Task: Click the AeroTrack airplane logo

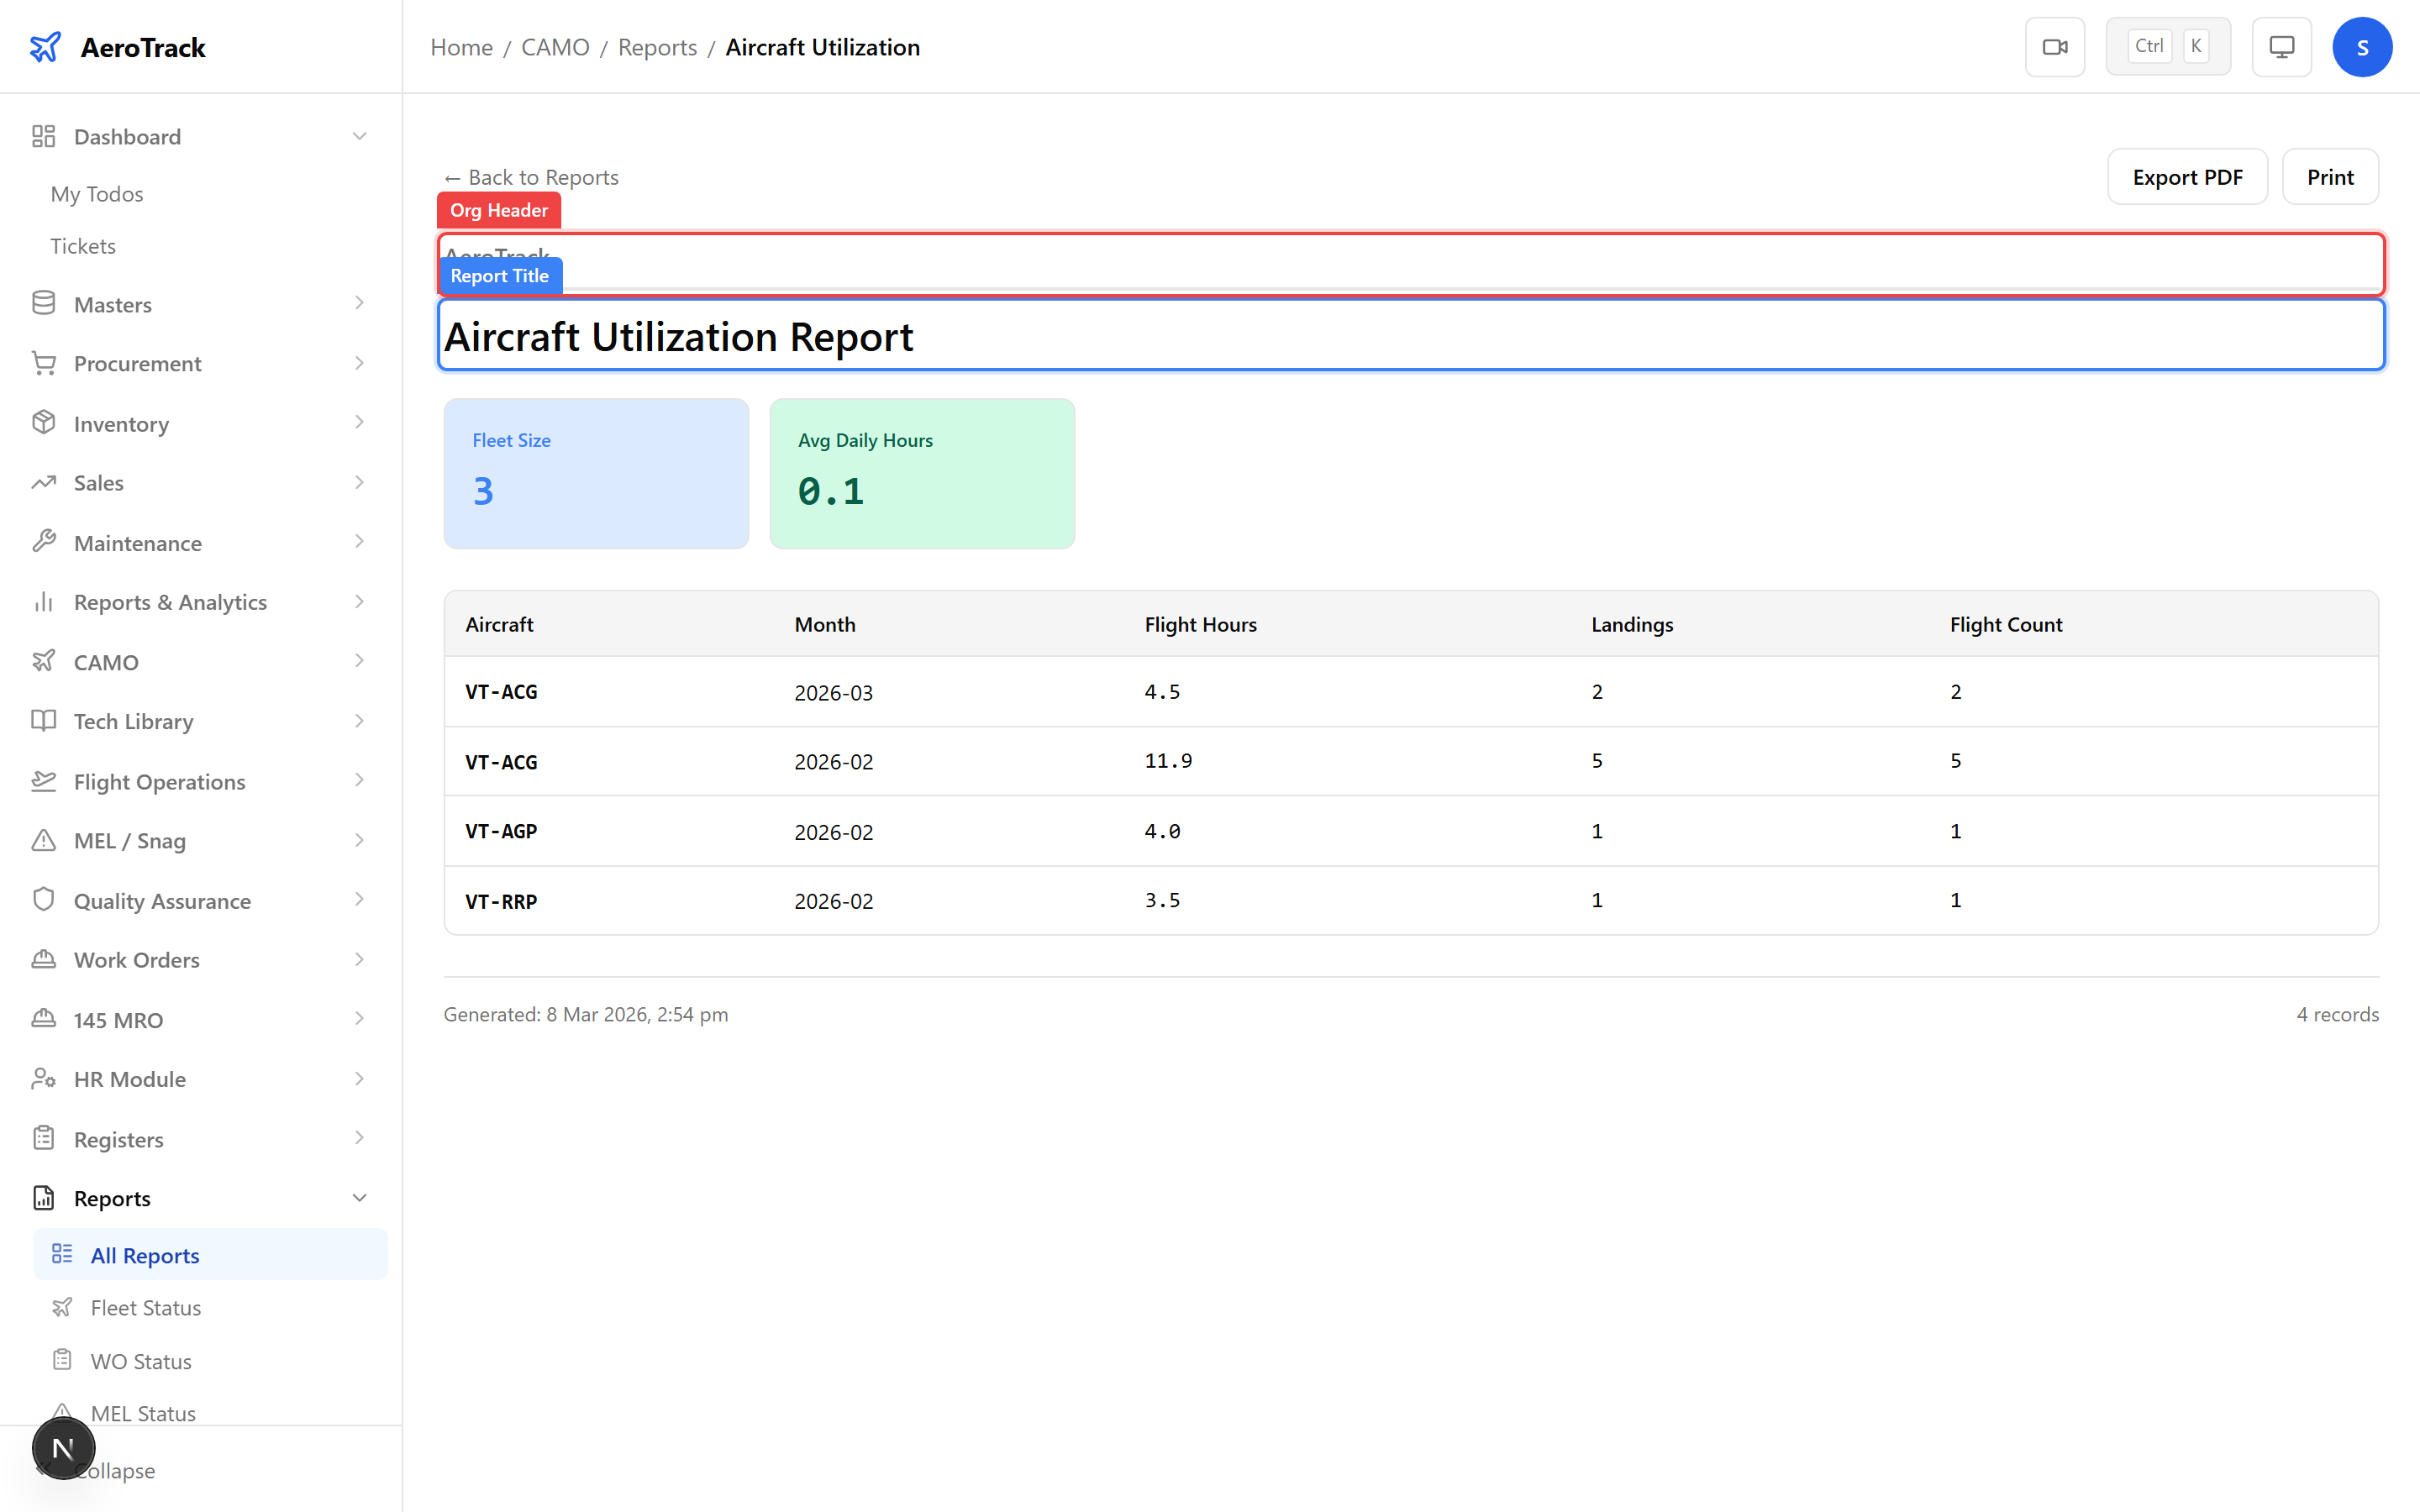Action: (x=45, y=47)
